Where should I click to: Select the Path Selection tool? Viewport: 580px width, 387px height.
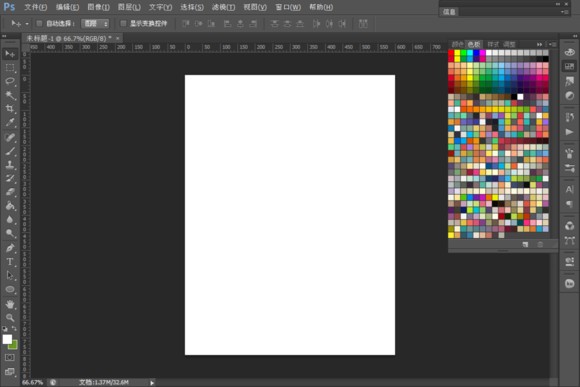pyautogui.click(x=10, y=276)
